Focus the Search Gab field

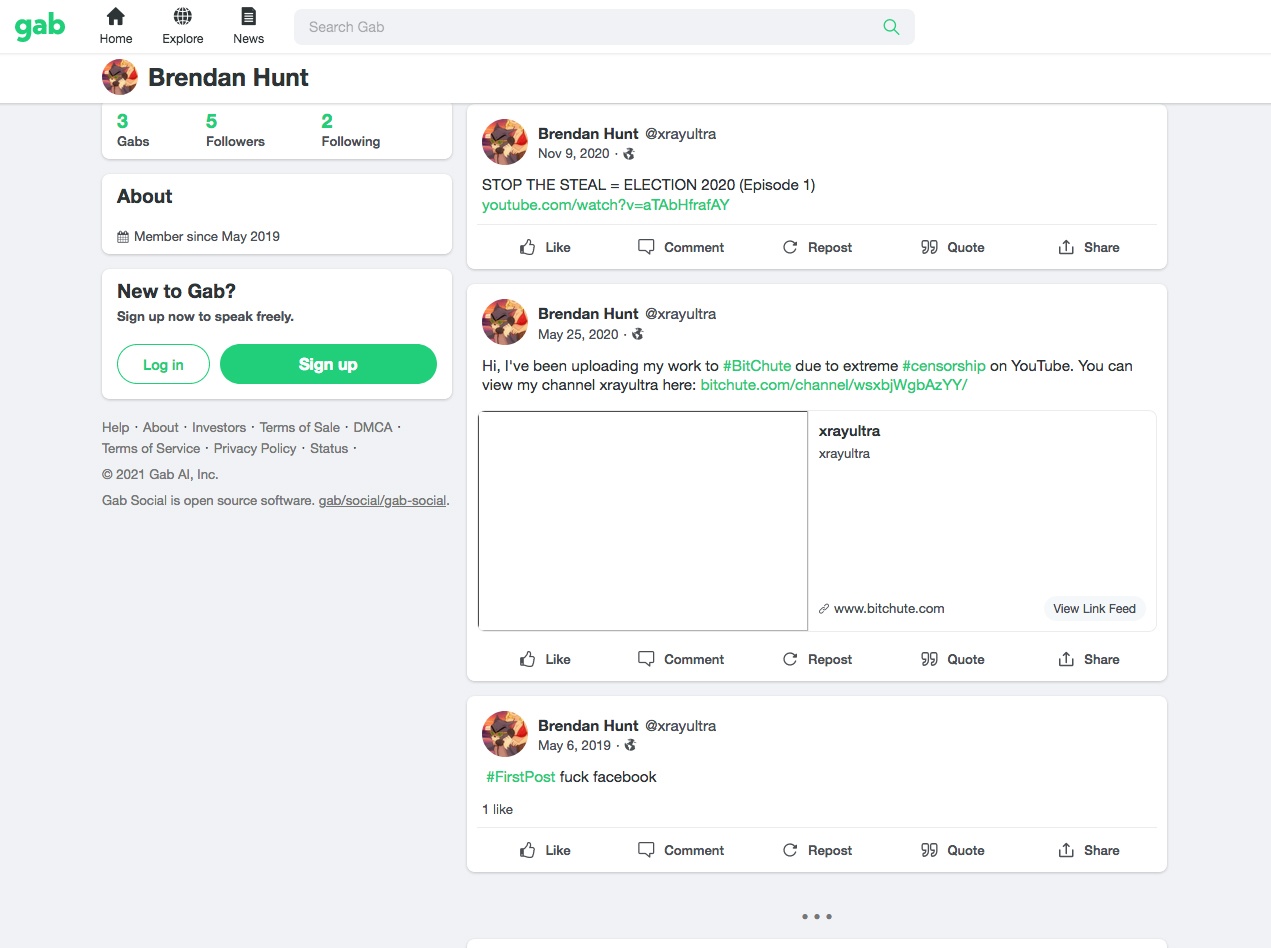604,27
